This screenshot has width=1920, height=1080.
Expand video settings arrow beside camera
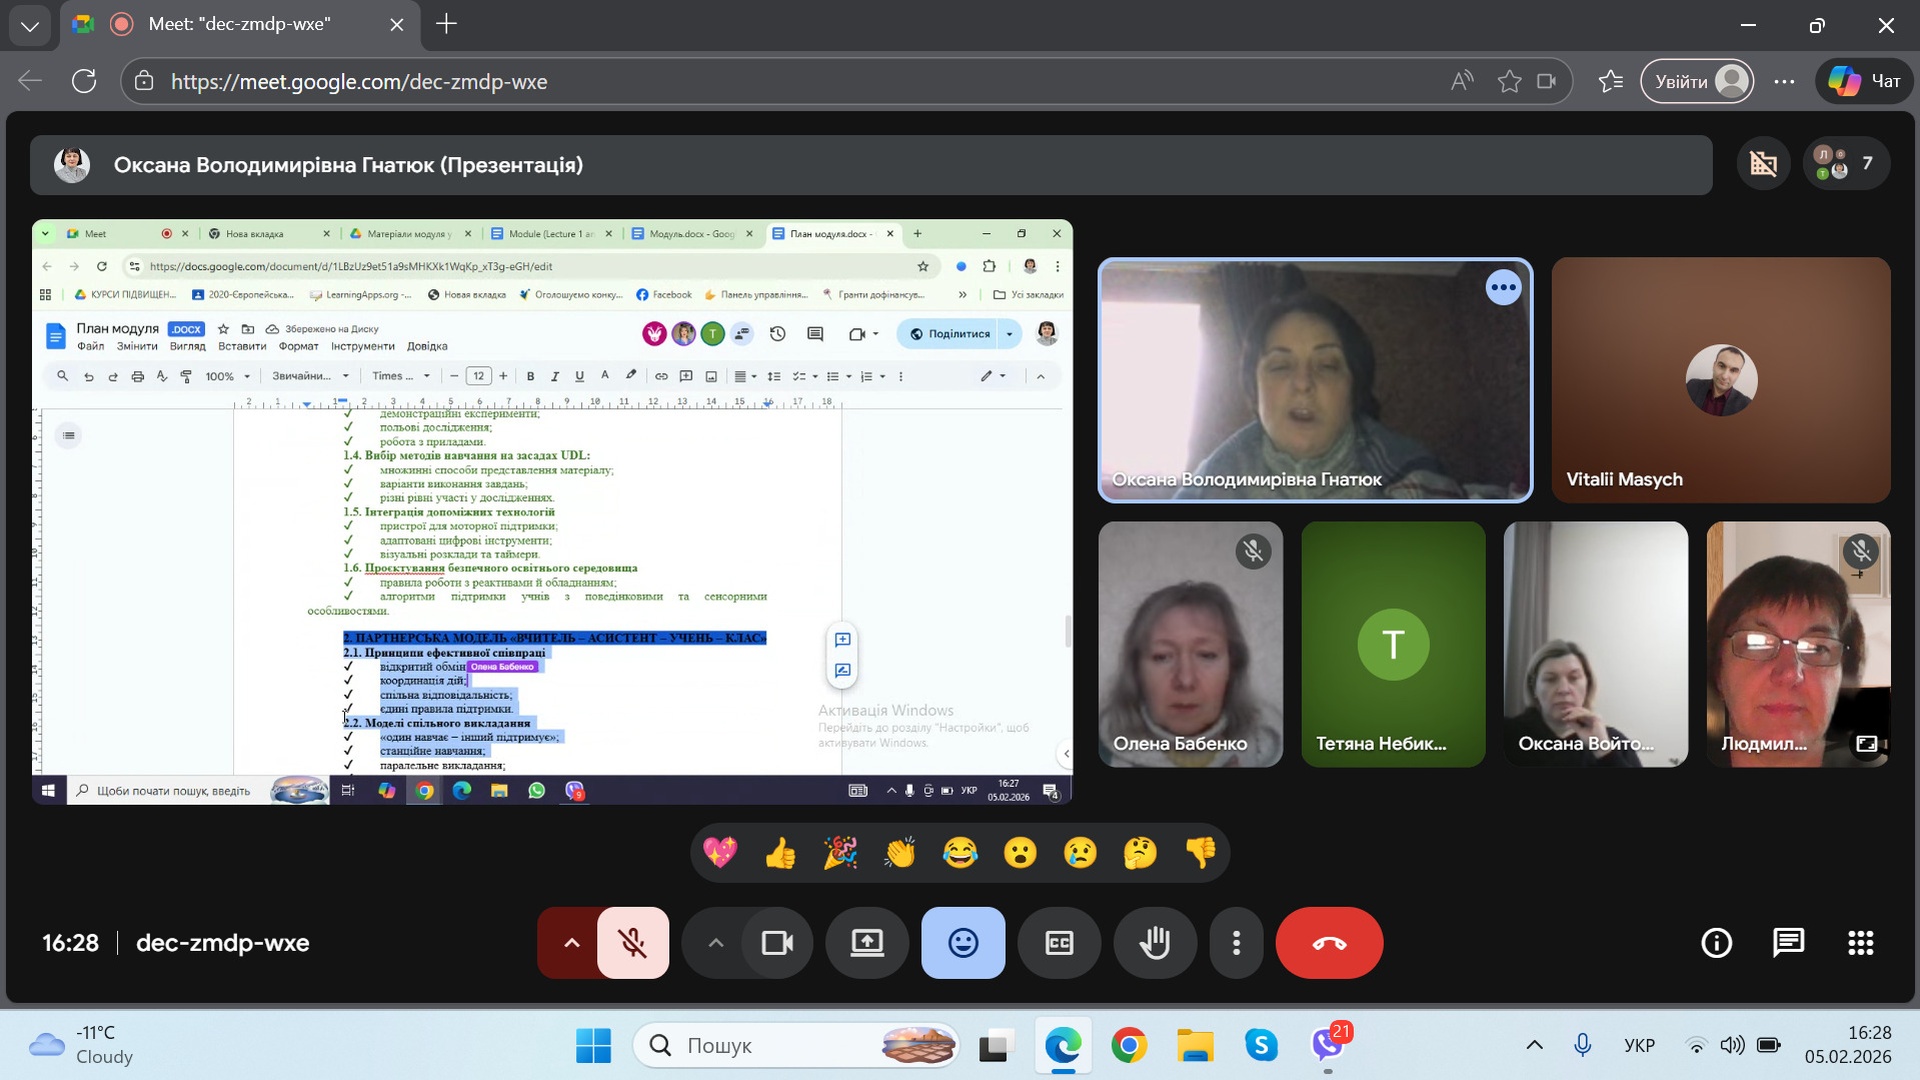click(715, 943)
